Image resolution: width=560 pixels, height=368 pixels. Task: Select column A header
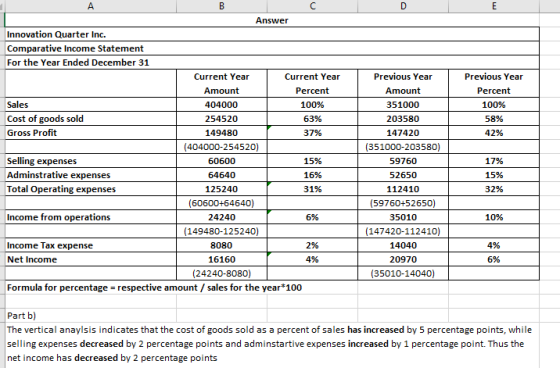point(91,6)
